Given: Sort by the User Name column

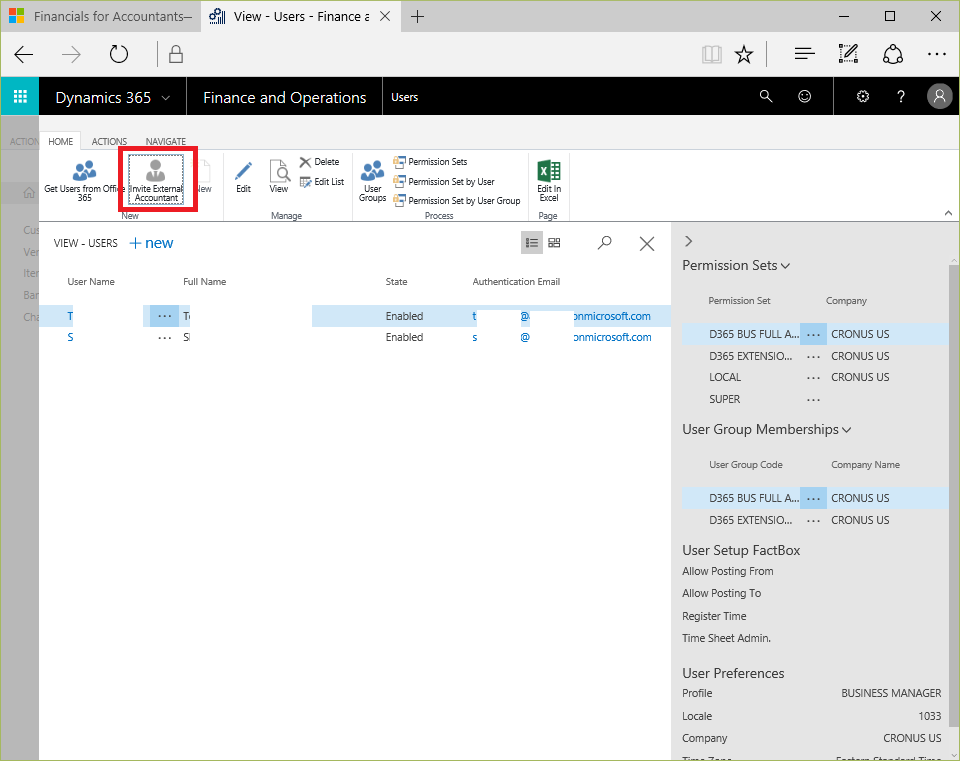Looking at the screenshot, I should coord(91,282).
